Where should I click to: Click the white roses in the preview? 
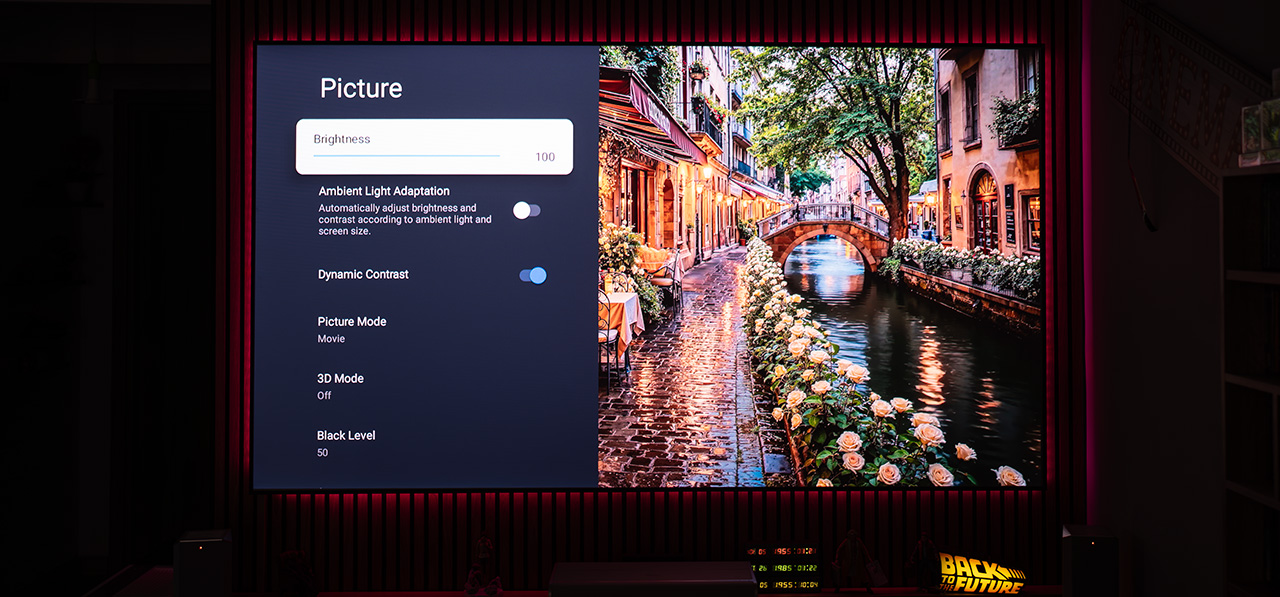[850, 420]
